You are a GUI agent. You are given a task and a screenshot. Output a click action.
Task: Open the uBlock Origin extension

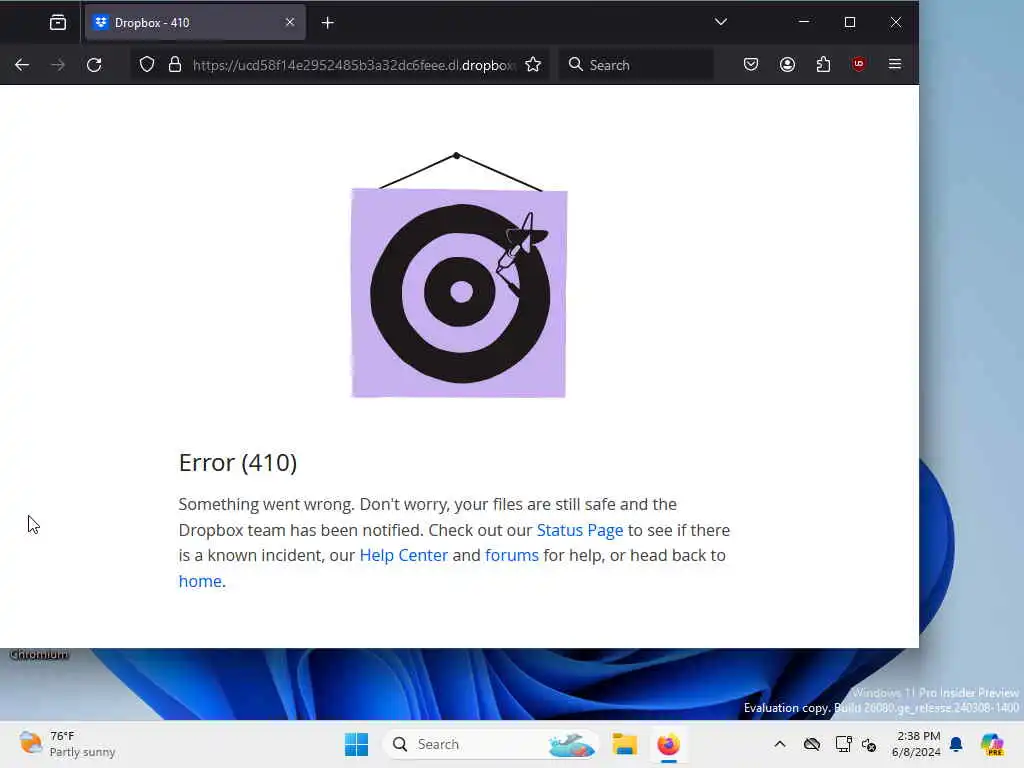pos(859,64)
